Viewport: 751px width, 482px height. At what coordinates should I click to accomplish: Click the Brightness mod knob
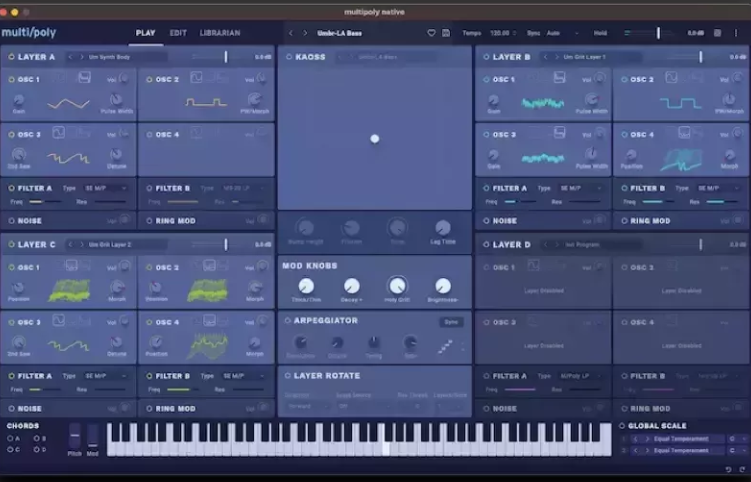[443, 286]
